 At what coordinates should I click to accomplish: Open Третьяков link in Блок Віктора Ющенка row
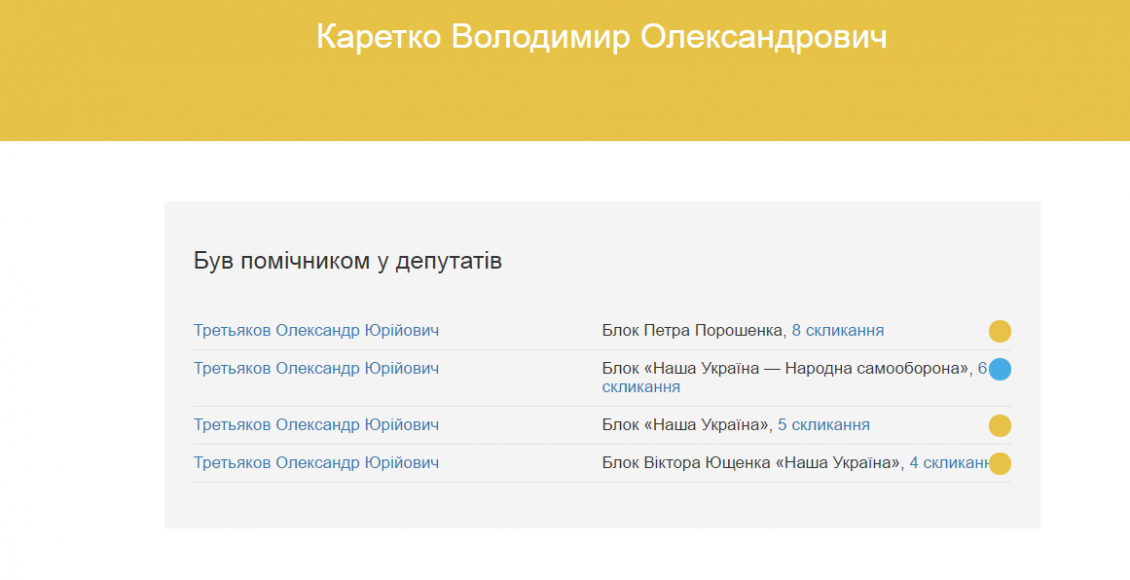[316, 463]
